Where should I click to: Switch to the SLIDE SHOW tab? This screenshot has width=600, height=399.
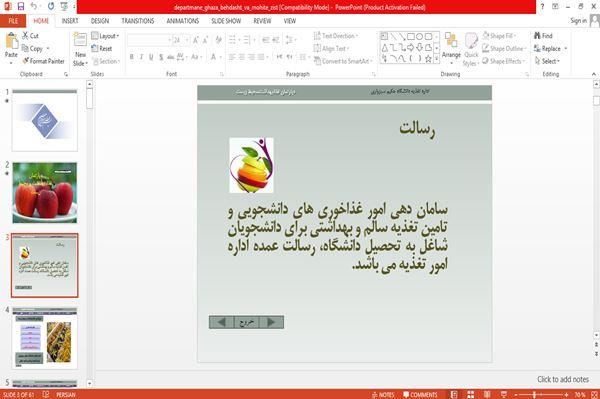tap(226, 21)
